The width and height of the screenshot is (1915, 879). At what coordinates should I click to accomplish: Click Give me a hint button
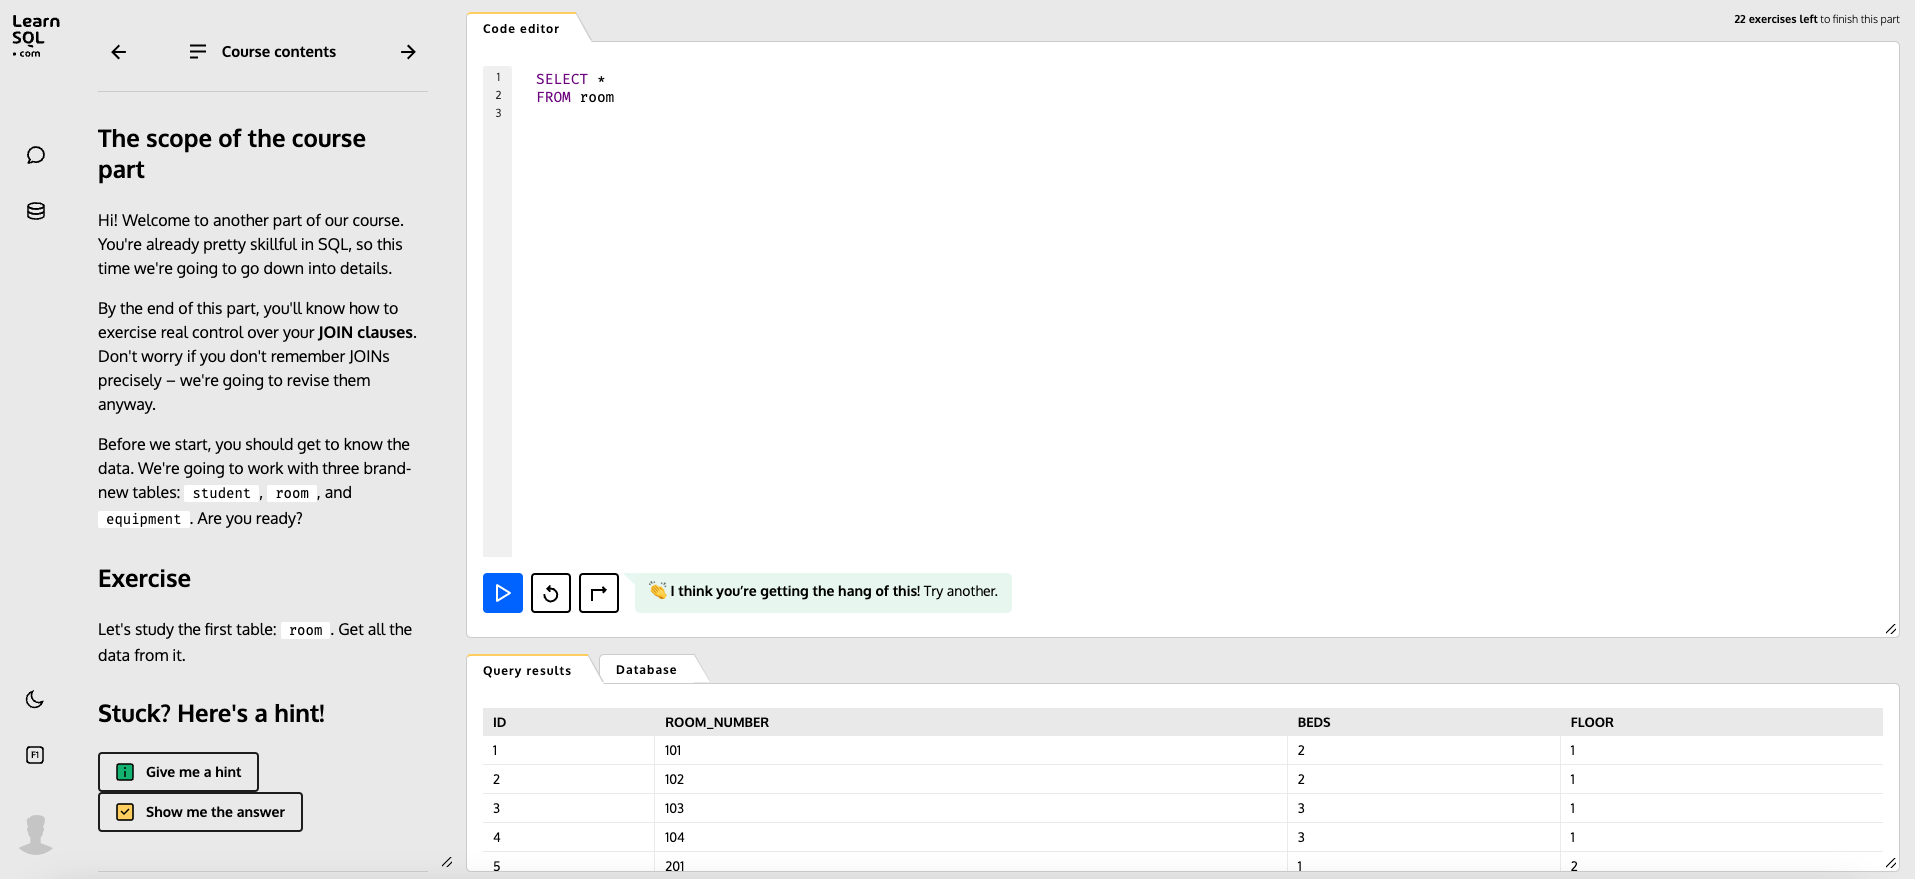178,772
